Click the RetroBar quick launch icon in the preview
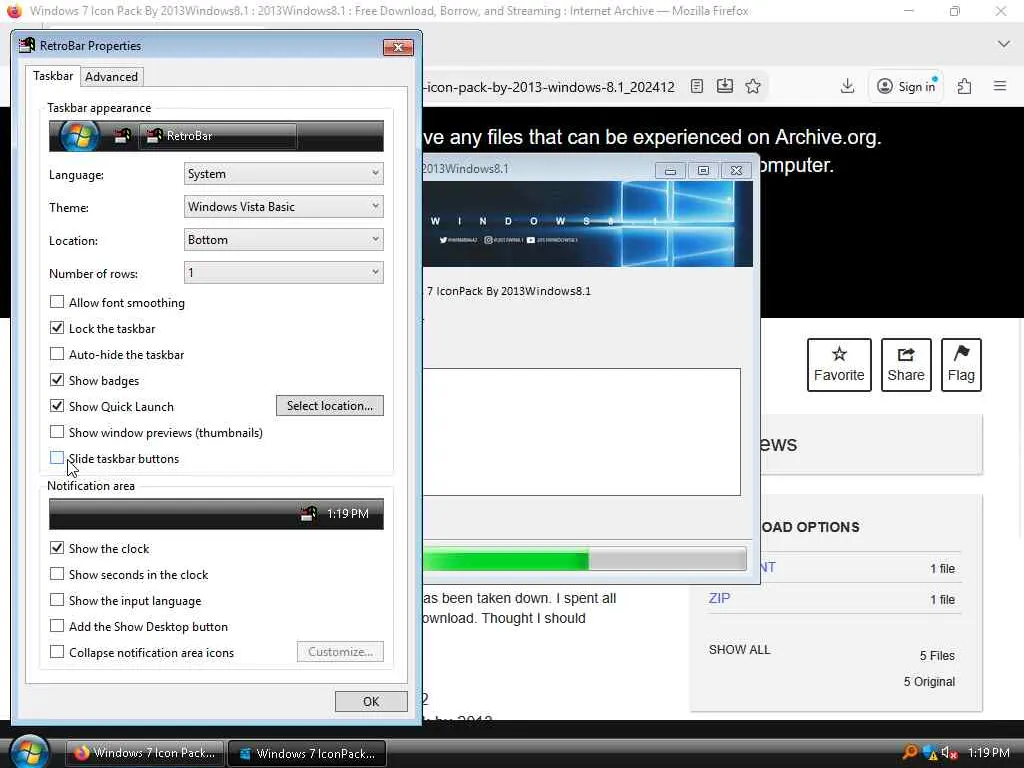 point(122,136)
